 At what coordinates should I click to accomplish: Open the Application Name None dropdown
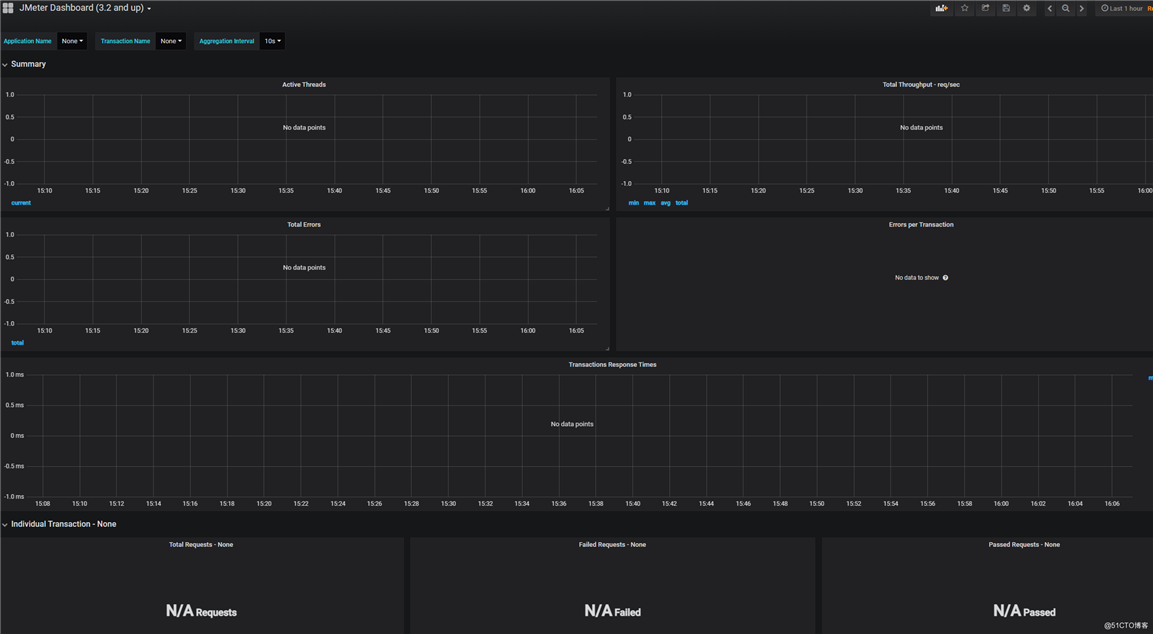tap(72, 41)
